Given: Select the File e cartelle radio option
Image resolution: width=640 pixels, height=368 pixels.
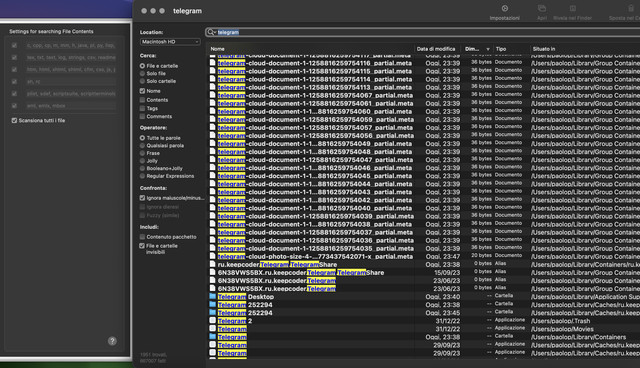Looking at the screenshot, I should [142, 66].
